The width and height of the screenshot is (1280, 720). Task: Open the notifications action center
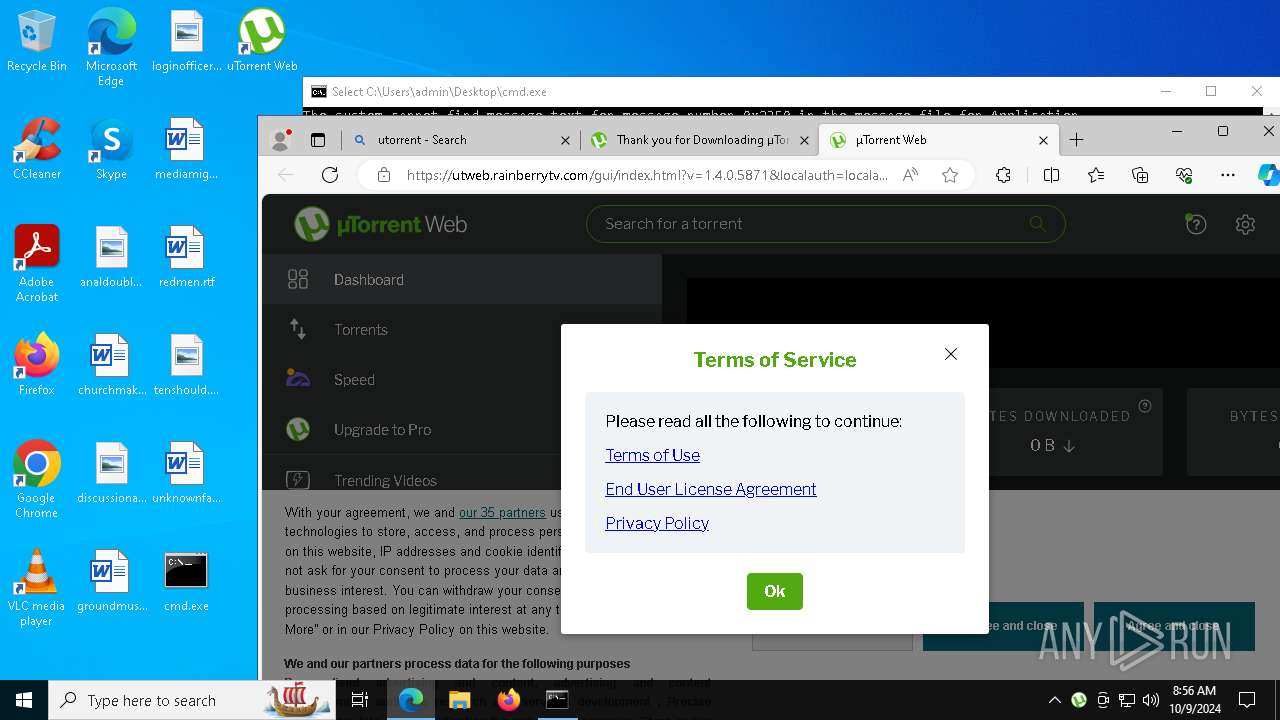click(x=1247, y=700)
